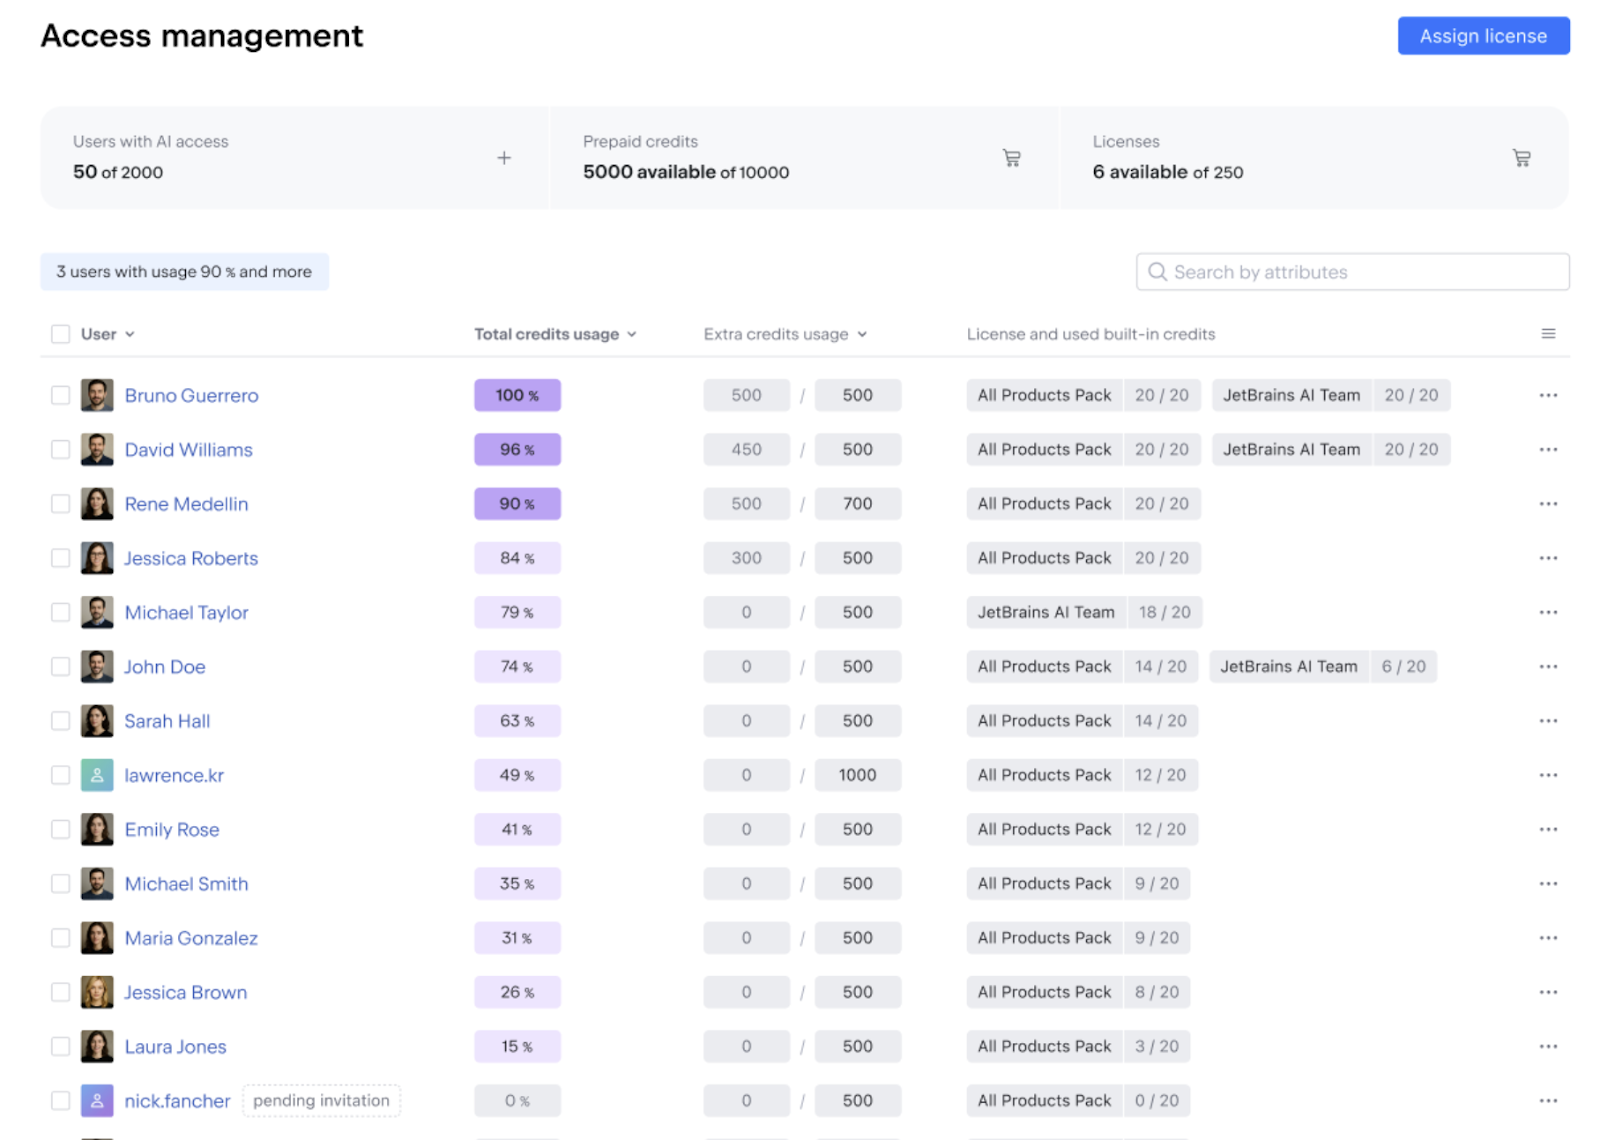This screenshot has height=1140, width=1600.
Task: Click the plus icon for AI access users
Action: [x=504, y=158]
